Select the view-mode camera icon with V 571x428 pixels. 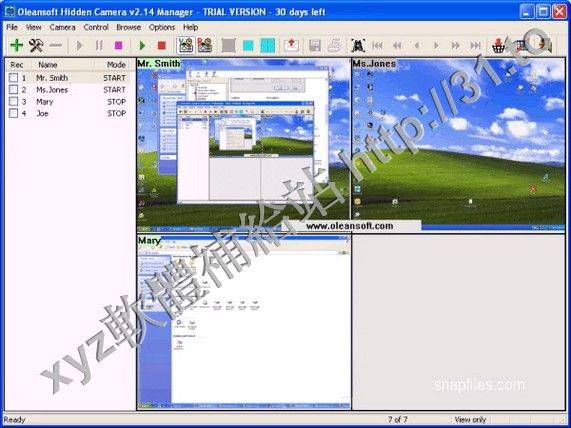[x=186, y=45]
